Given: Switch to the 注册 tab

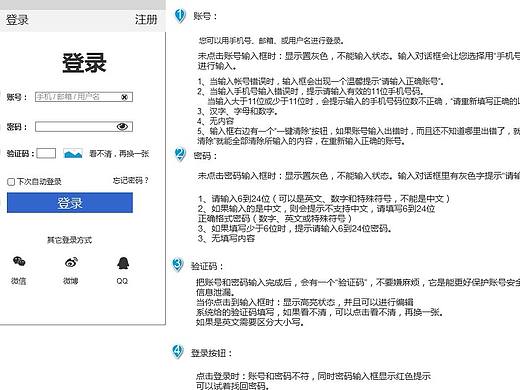Looking at the screenshot, I should tap(146, 20).
